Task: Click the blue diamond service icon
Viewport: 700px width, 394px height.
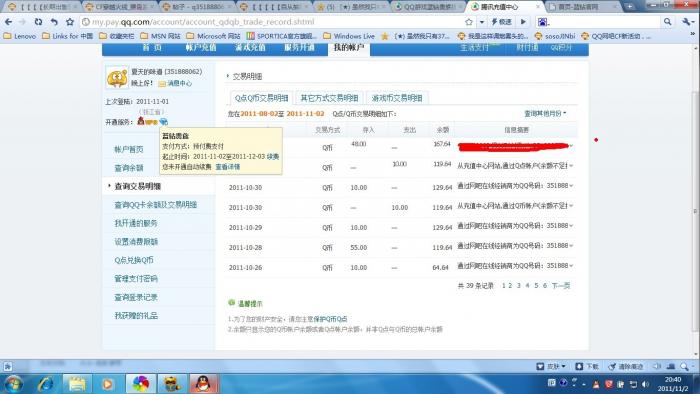Action: coord(164,121)
